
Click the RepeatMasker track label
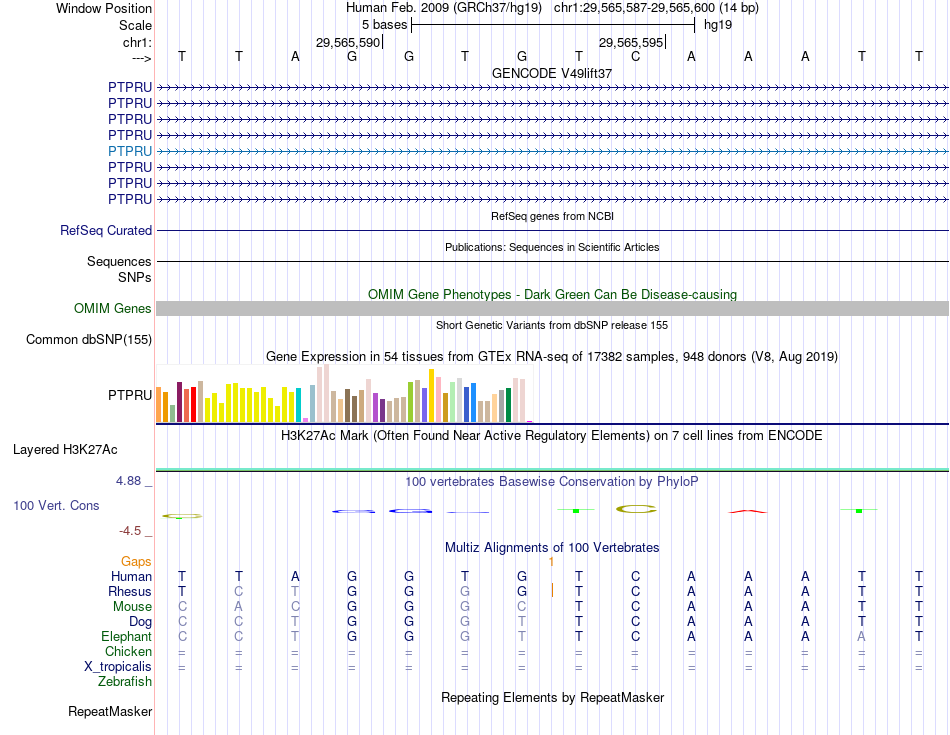pos(110,711)
